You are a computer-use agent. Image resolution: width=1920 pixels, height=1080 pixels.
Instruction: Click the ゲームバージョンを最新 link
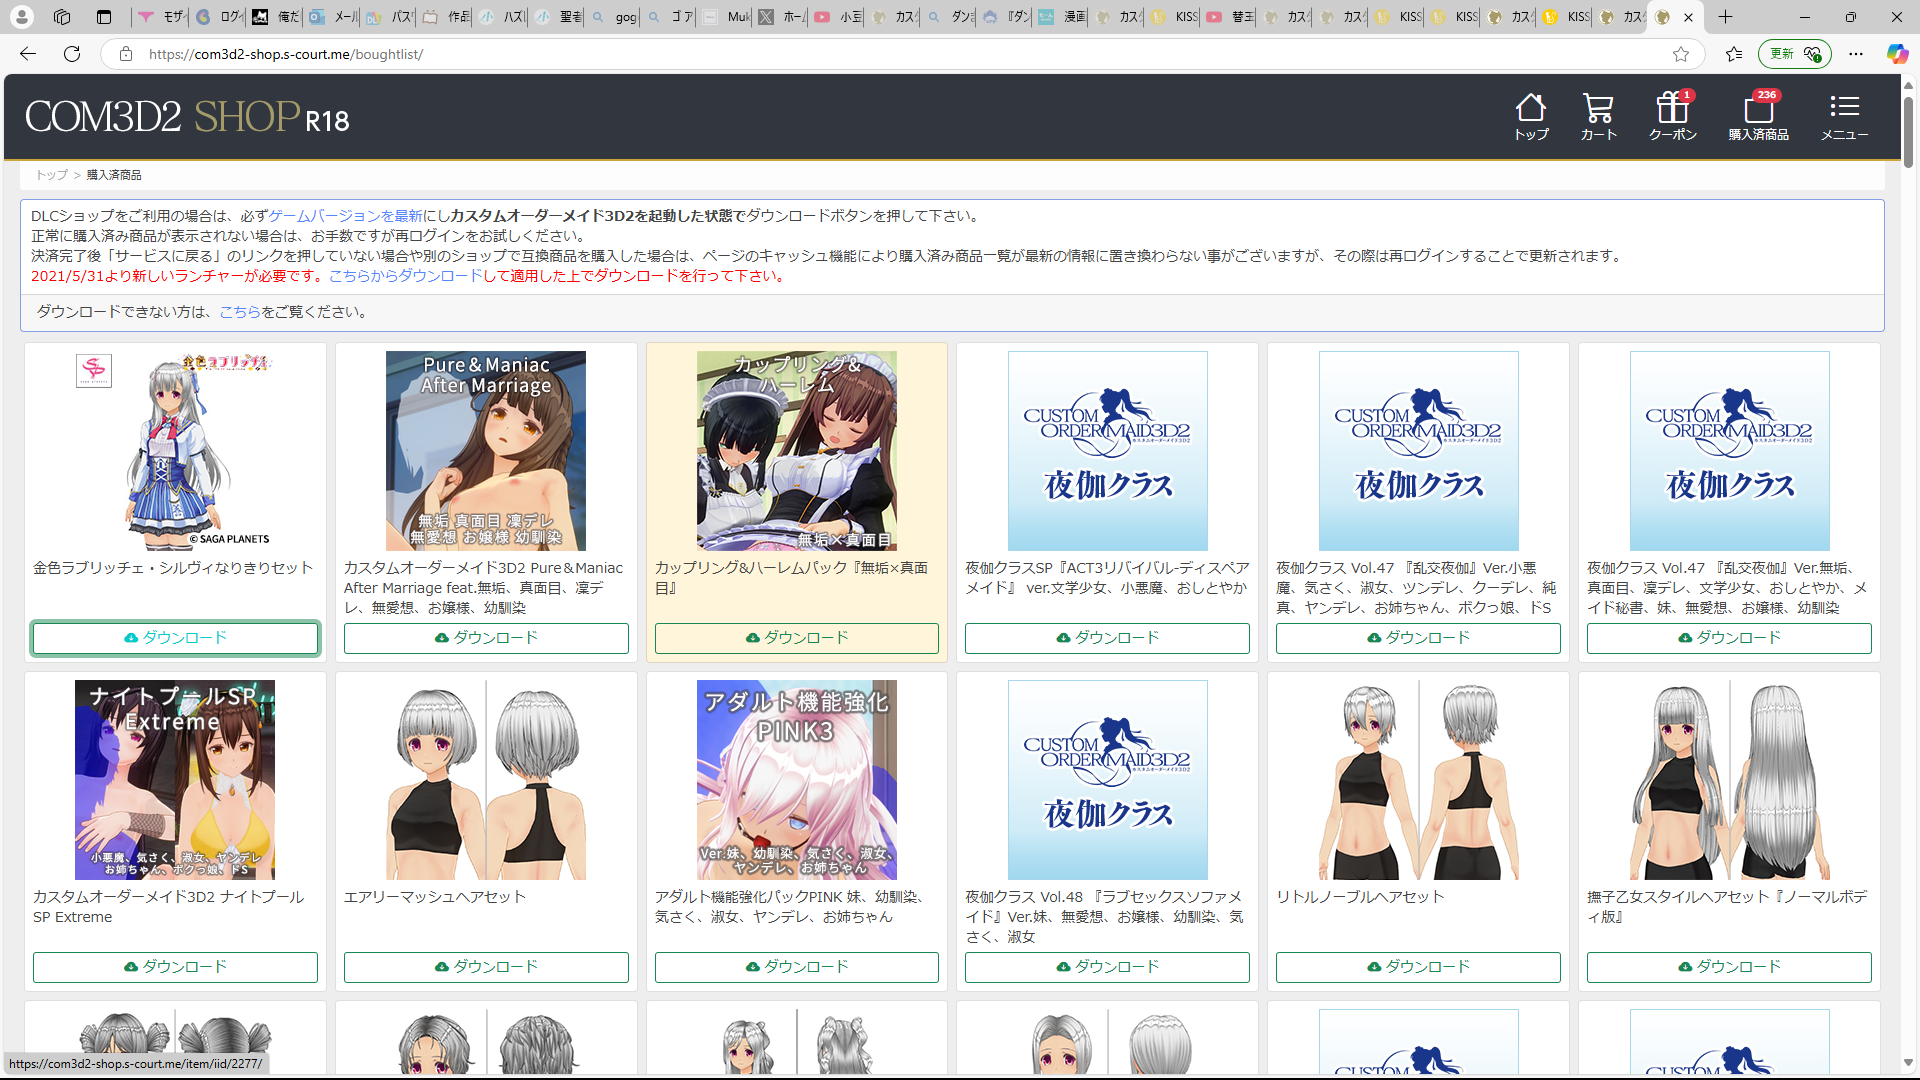pos(346,216)
